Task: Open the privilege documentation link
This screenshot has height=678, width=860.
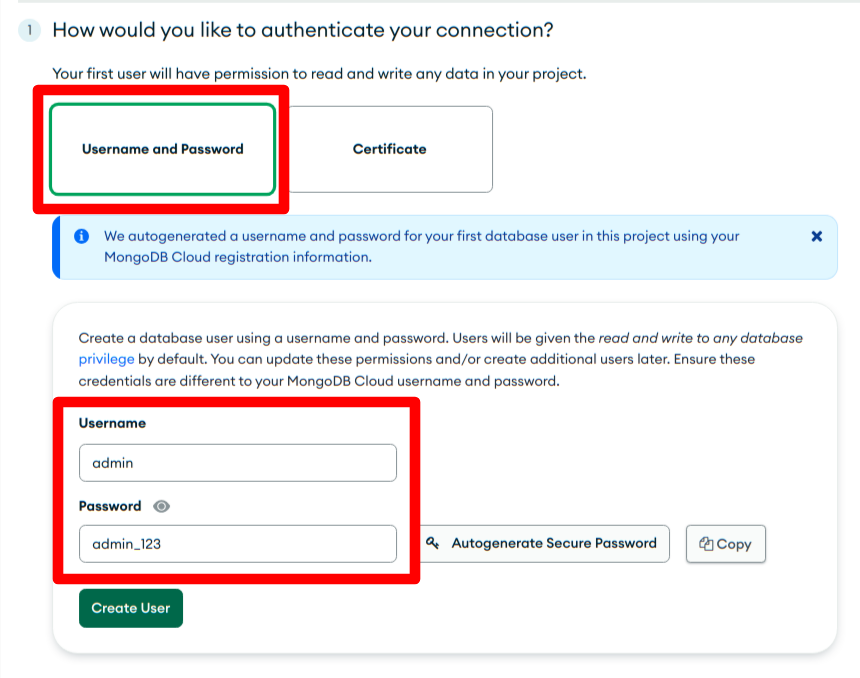Action: tap(106, 359)
